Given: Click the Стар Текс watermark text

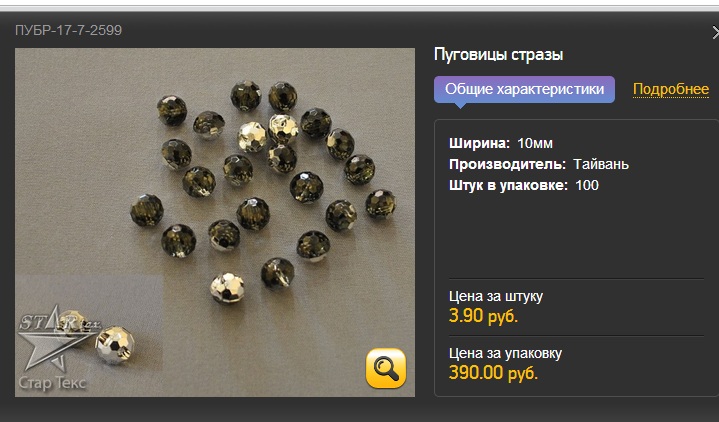Looking at the screenshot, I should (52, 383).
